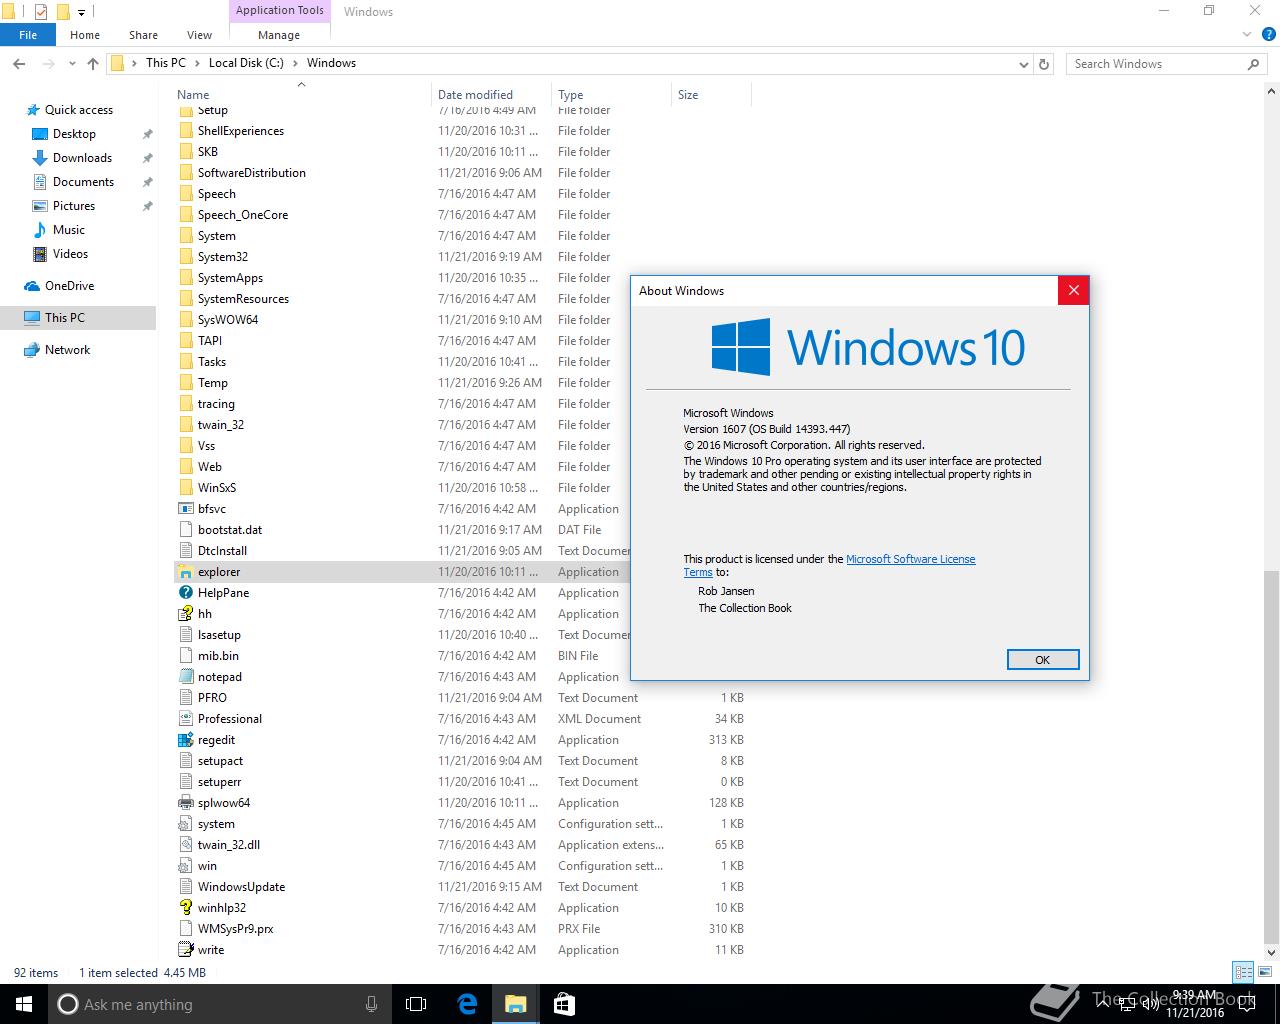1280x1024 pixels.
Task: Click the search magnifier icon
Action: pyautogui.click(x=1254, y=63)
